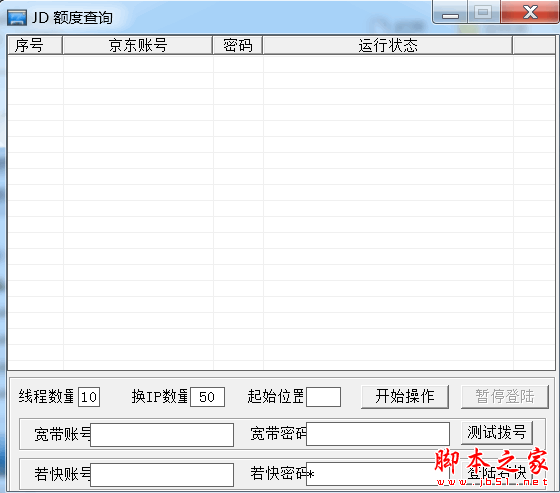This screenshot has width=560, height=493.
Task: Click the 线程数量 label
Action: [x=46, y=396]
